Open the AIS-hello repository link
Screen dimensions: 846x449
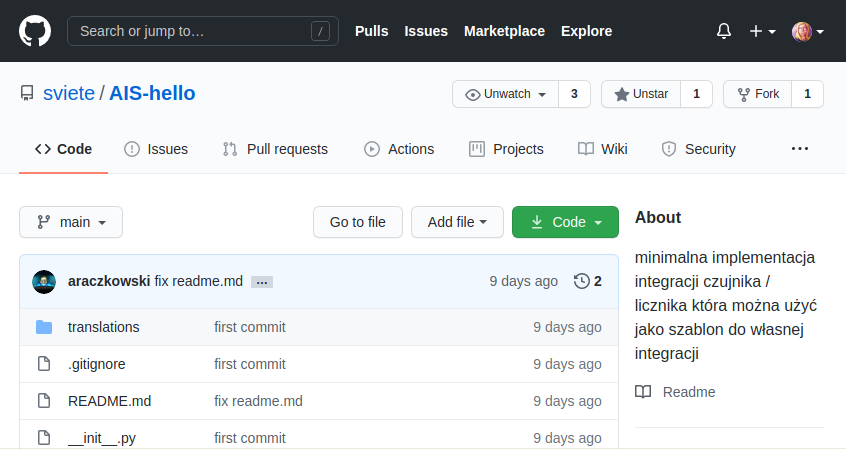click(x=152, y=93)
